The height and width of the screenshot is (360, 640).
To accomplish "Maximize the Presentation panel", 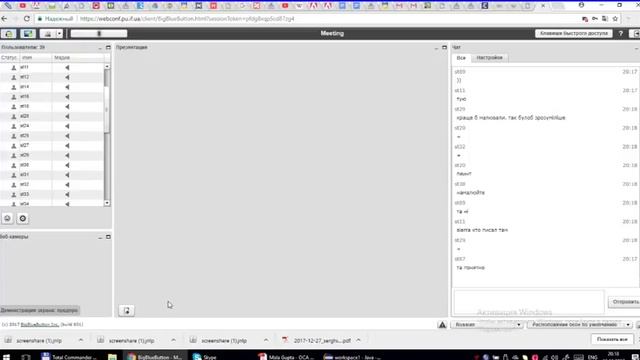I will pos(444,48).
